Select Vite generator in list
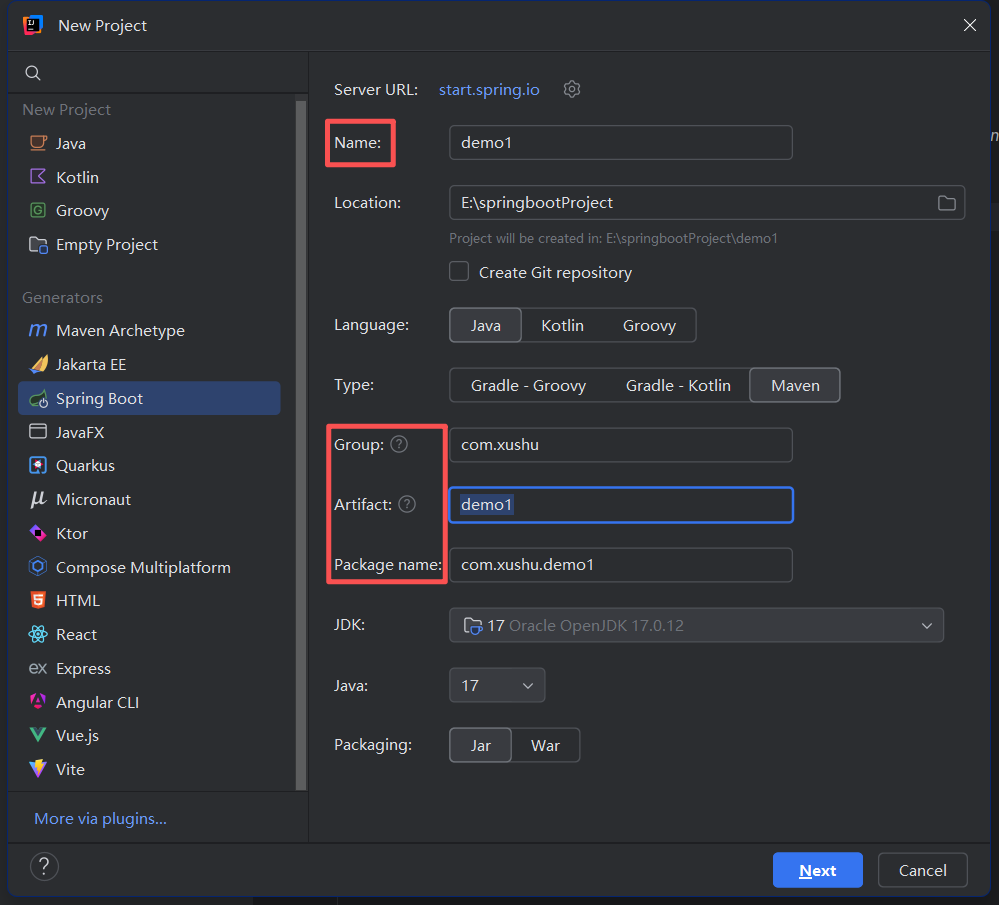This screenshot has width=999, height=905. pos(149,769)
